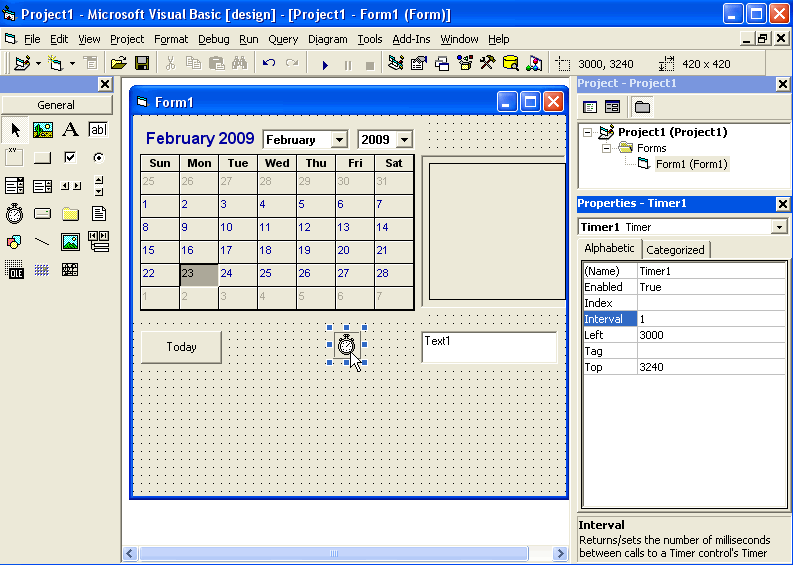
Task: Close the Toolbox panel
Action: pyautogui.click(x=105, y=84)
